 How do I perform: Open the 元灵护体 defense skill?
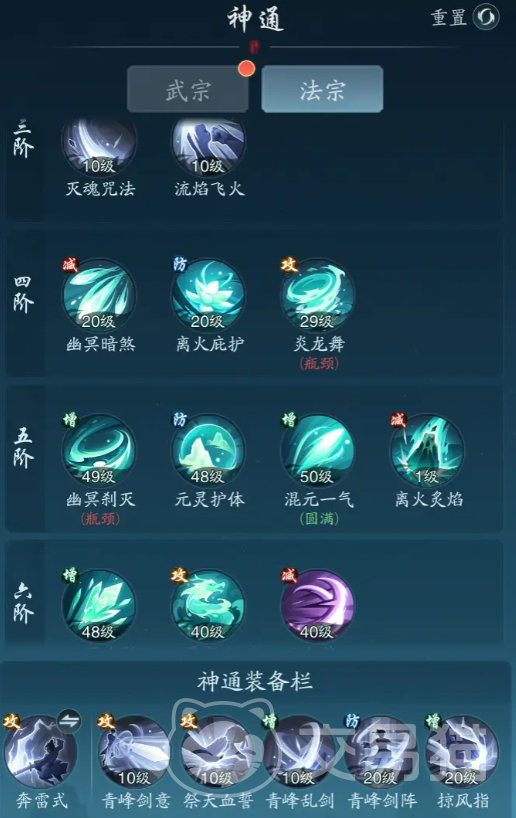coord(208,451)
